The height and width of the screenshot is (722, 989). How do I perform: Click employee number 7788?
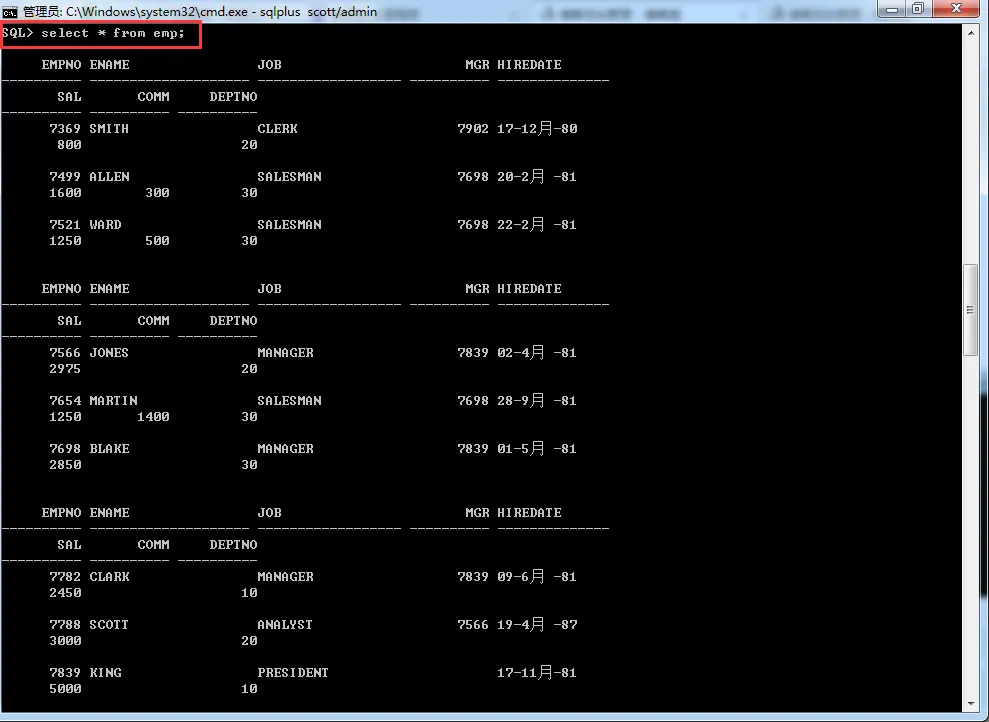tap(65, 624)
